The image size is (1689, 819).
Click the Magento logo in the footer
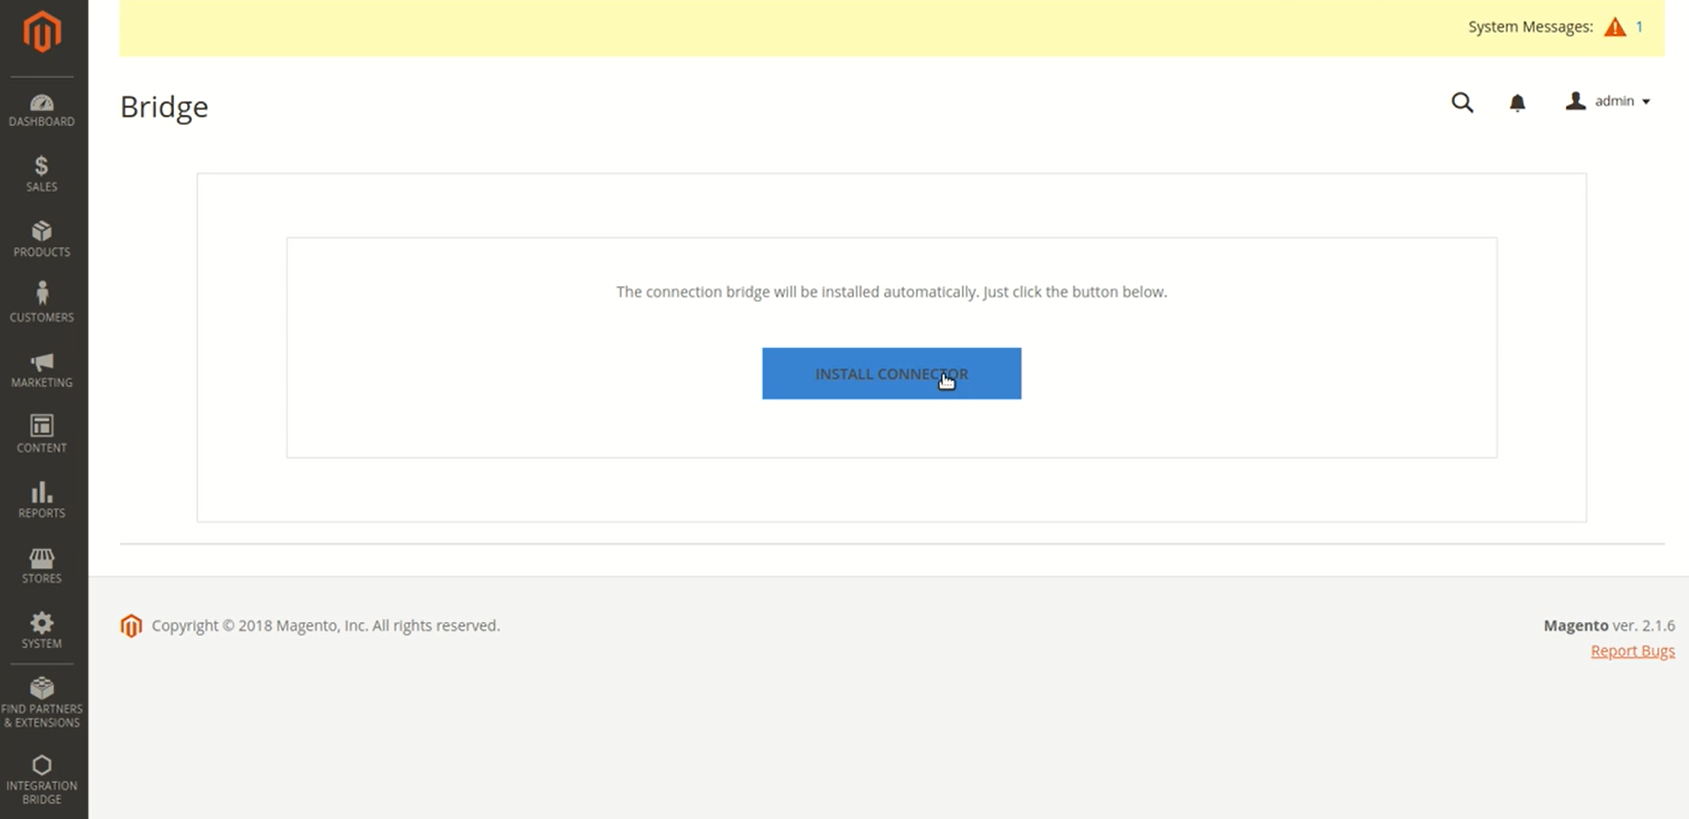pos(131,626)
